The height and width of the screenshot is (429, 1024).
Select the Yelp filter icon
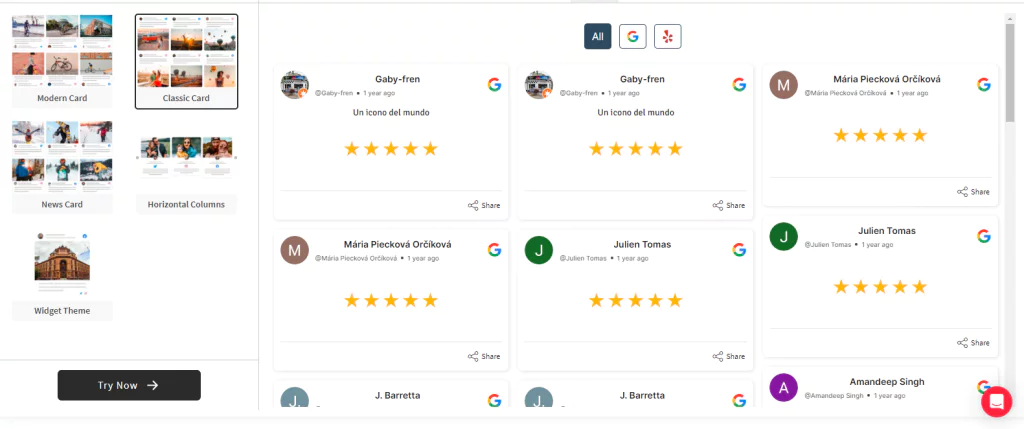coord(667,37)
